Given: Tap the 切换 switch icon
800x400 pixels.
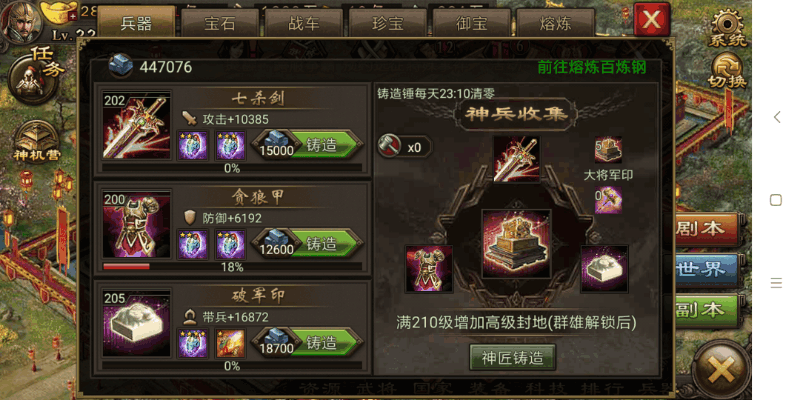Looking at the screenshot, I should (727, 71).
